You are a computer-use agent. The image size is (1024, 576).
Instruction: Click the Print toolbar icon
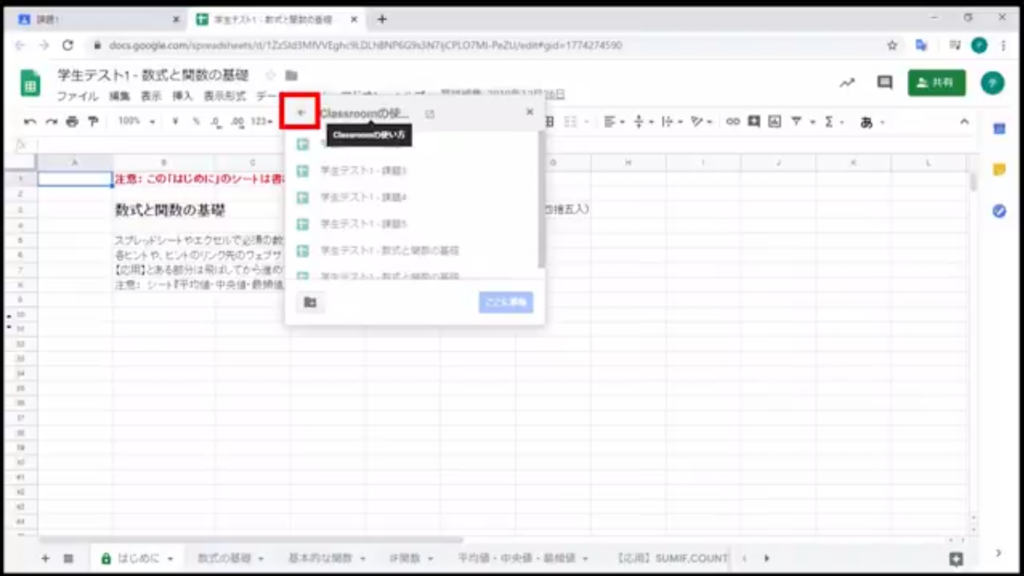point(72,121)
